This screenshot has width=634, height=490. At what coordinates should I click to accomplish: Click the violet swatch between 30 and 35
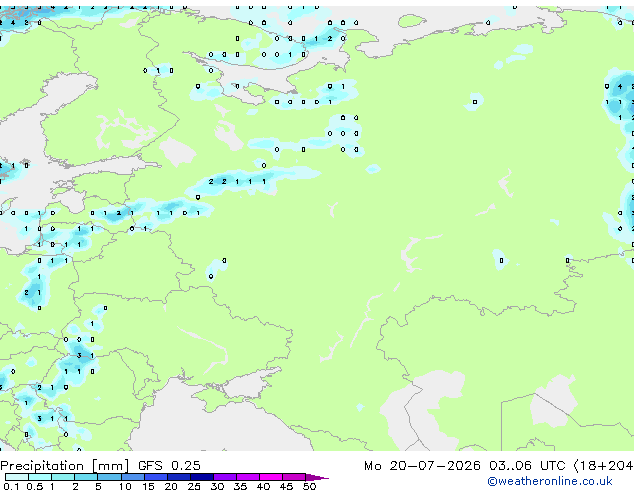point(225,477)
